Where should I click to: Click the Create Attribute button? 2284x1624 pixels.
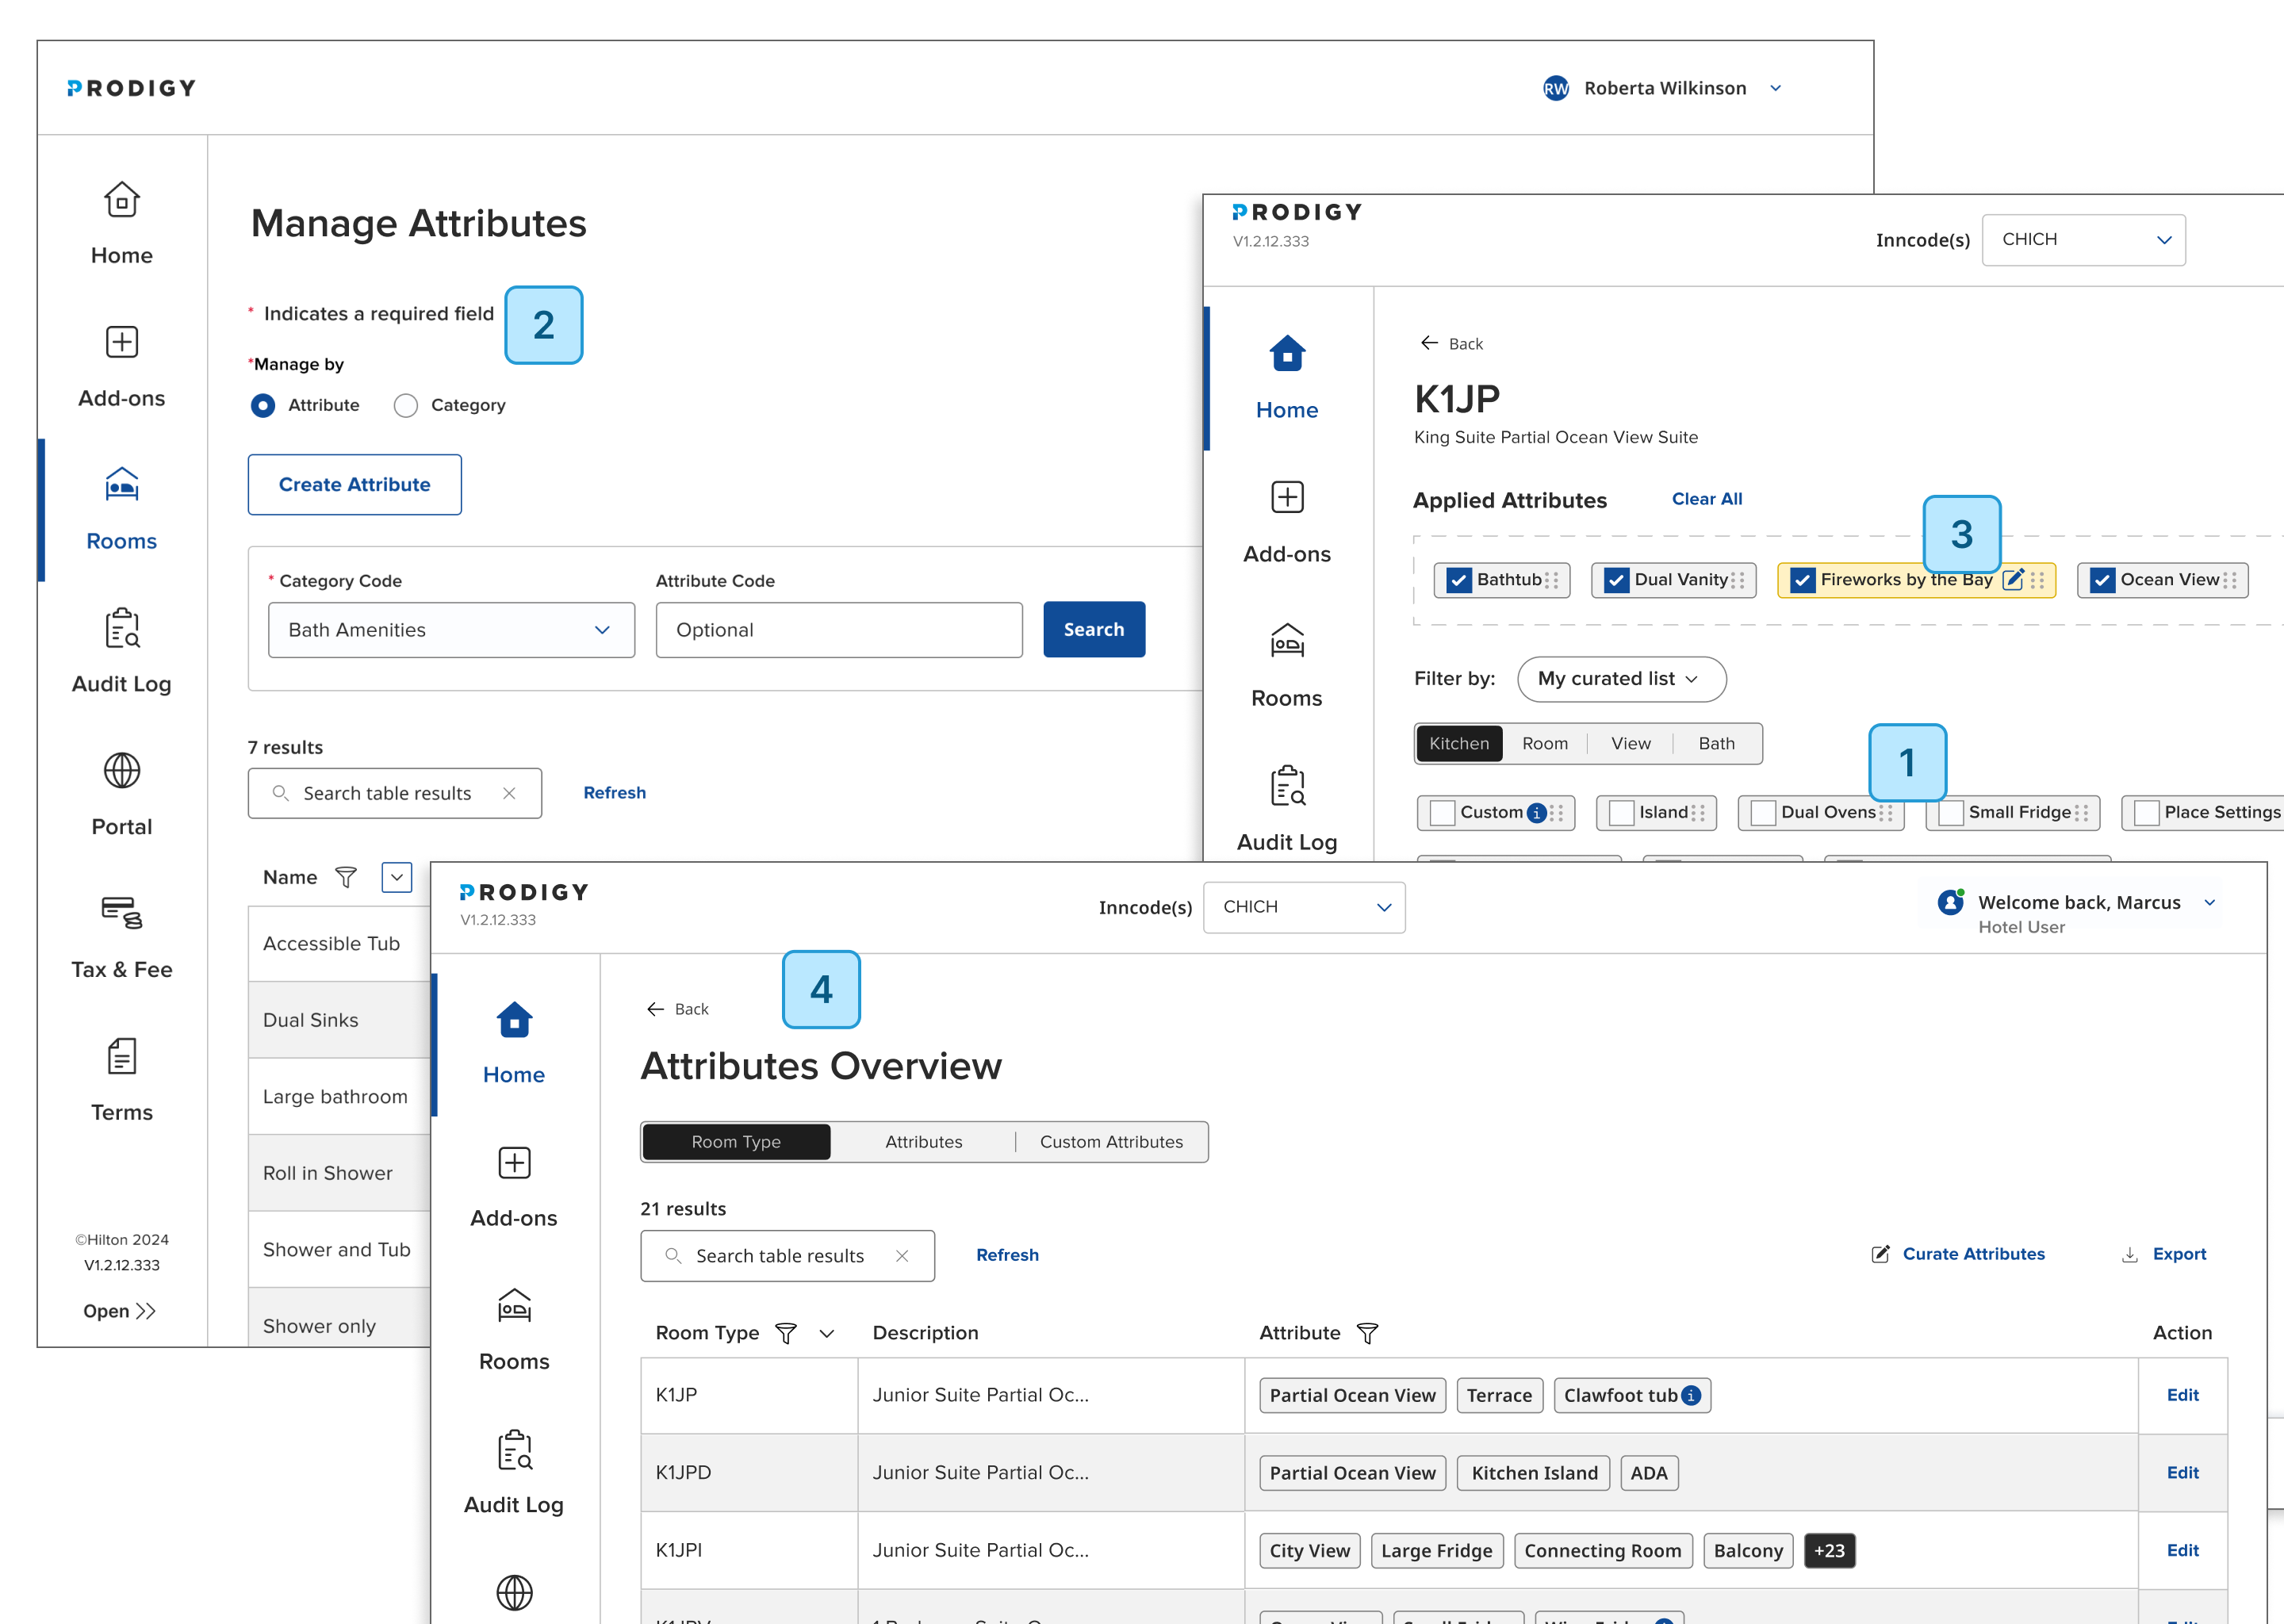[x=354, y=485]
